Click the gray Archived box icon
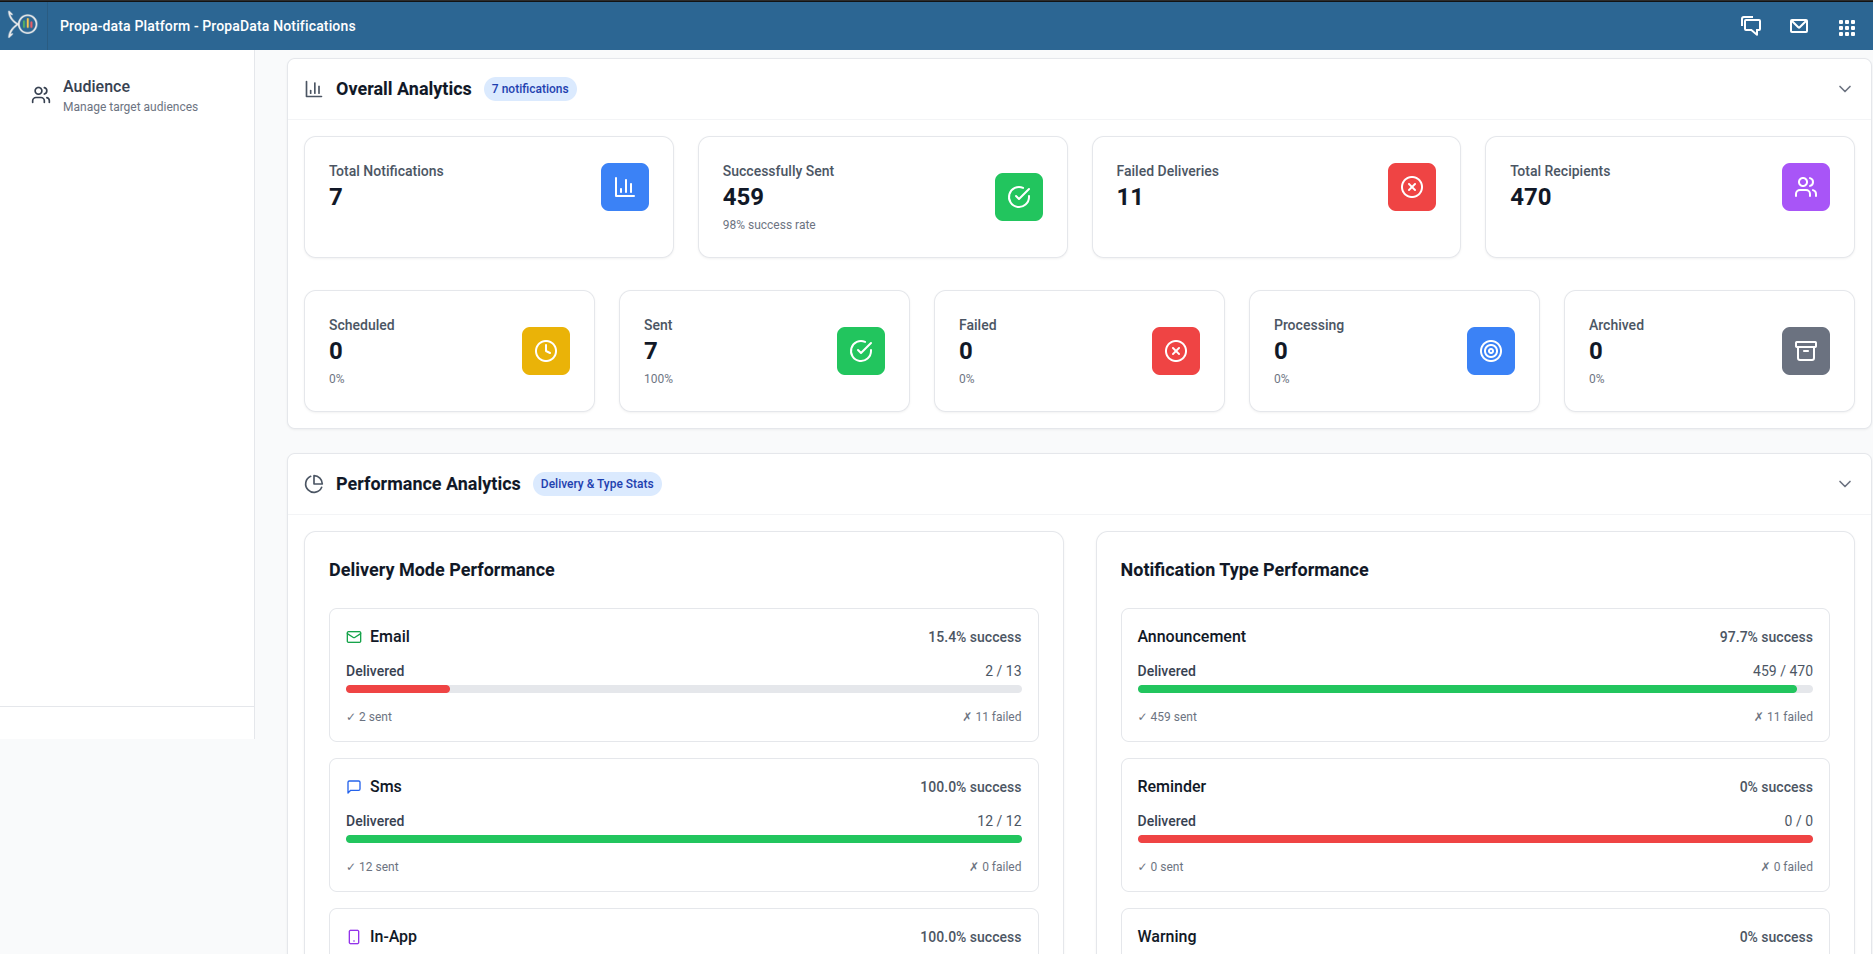The height and width of the screenshot is (954, 1873). (1805, 351)
